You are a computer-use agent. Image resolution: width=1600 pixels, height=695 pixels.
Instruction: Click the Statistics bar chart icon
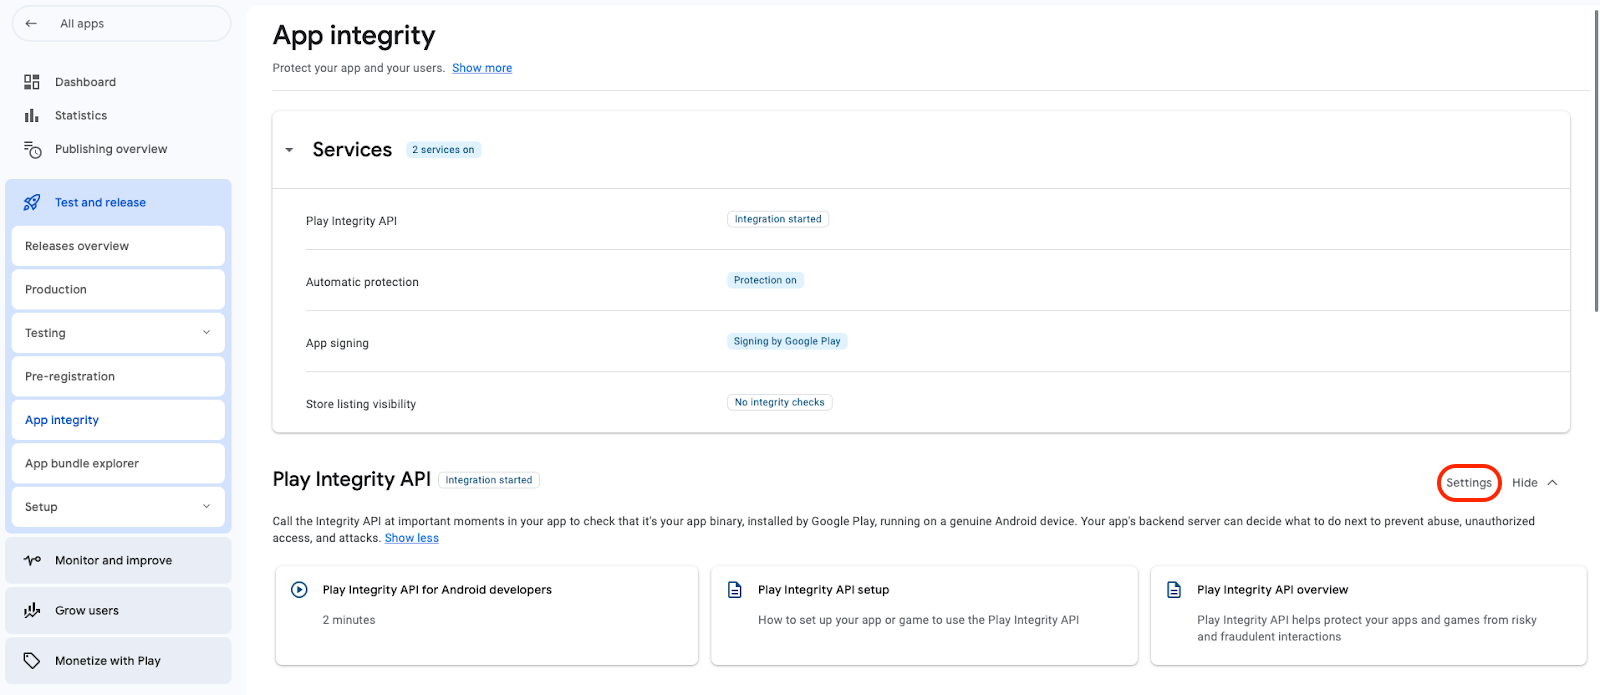[32, 115]
